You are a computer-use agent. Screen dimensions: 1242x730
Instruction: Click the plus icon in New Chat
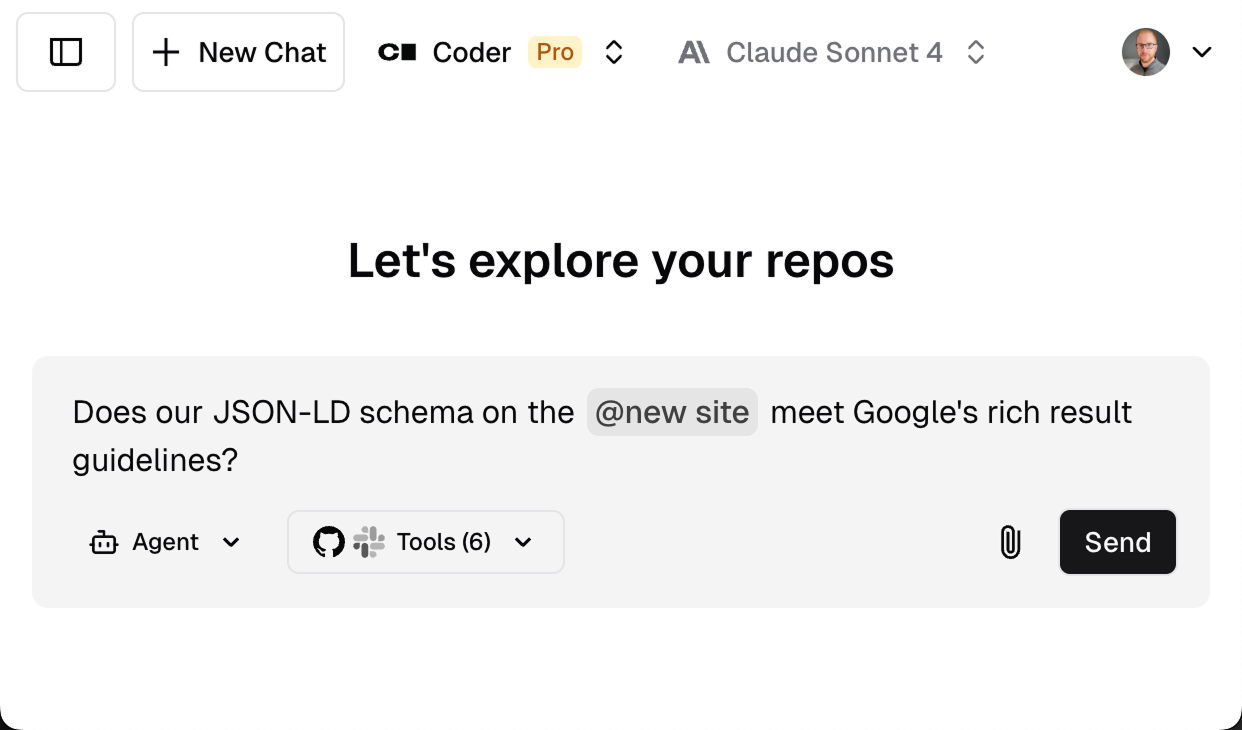coord(166,52)
